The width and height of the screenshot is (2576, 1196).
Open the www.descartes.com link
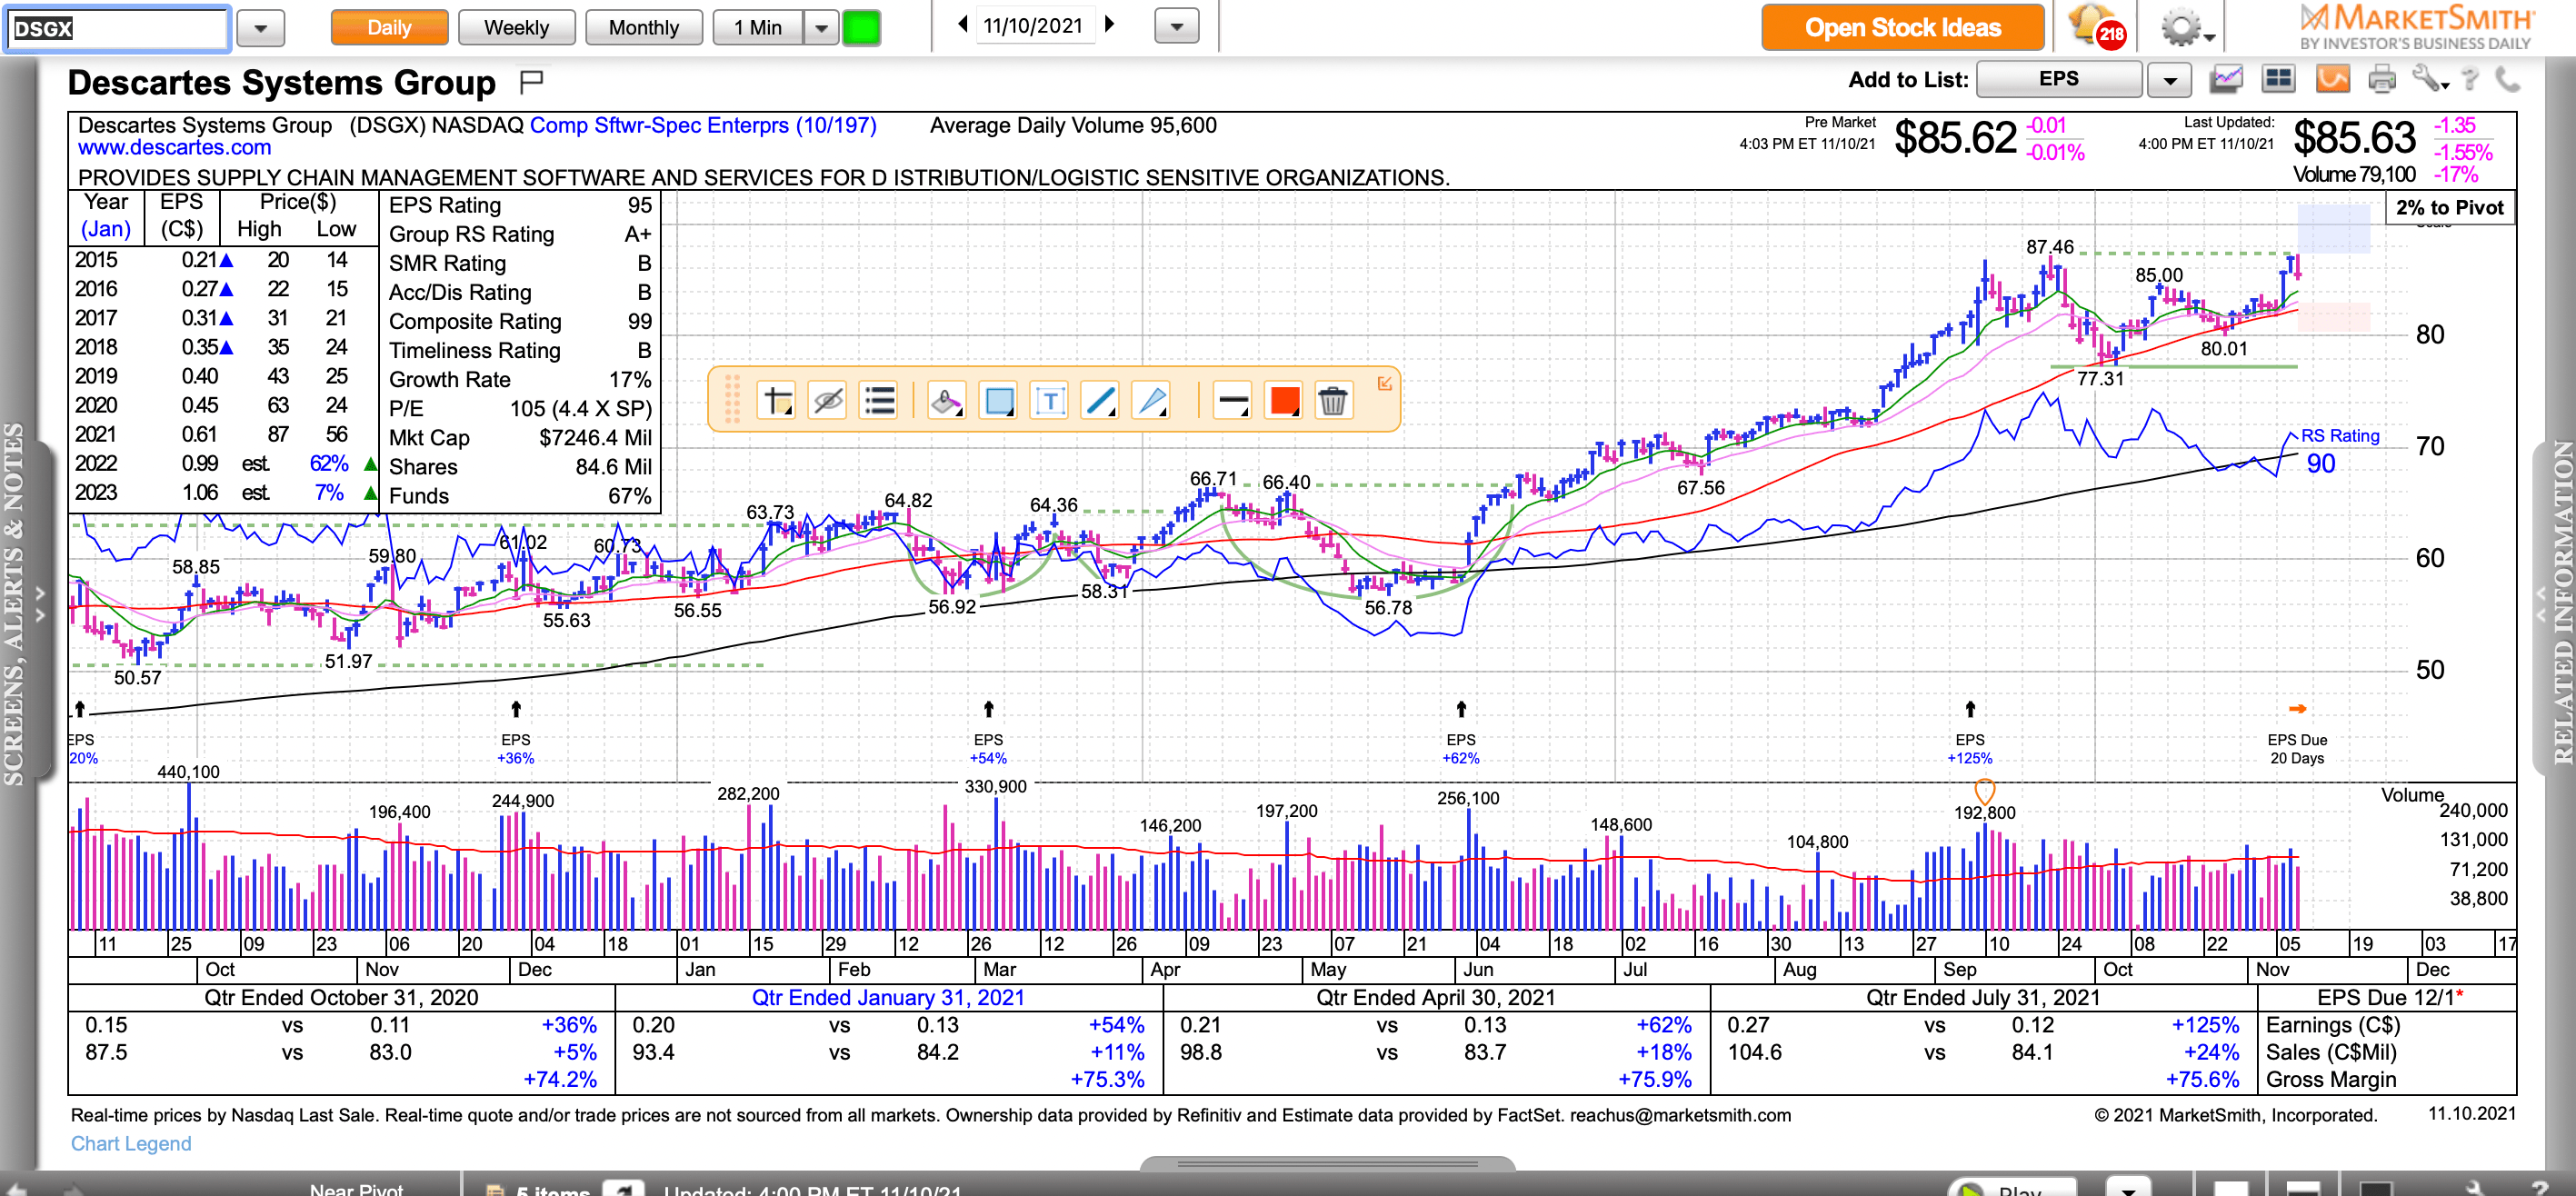[x=175, y=148]
